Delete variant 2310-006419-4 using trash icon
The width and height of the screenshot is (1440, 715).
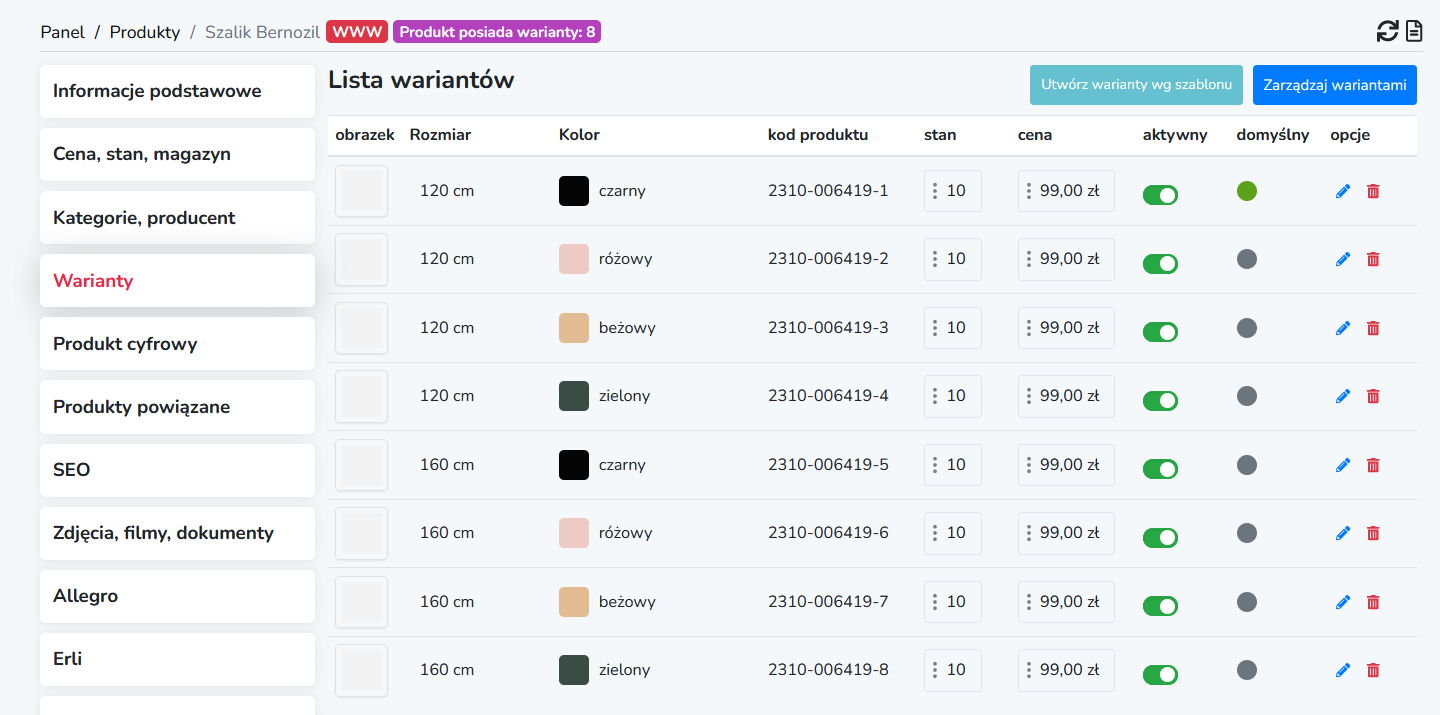1373,396
